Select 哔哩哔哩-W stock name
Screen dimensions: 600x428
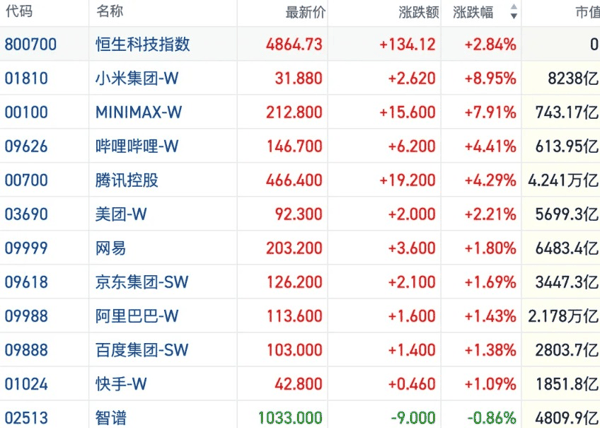(x=137, y=146)
